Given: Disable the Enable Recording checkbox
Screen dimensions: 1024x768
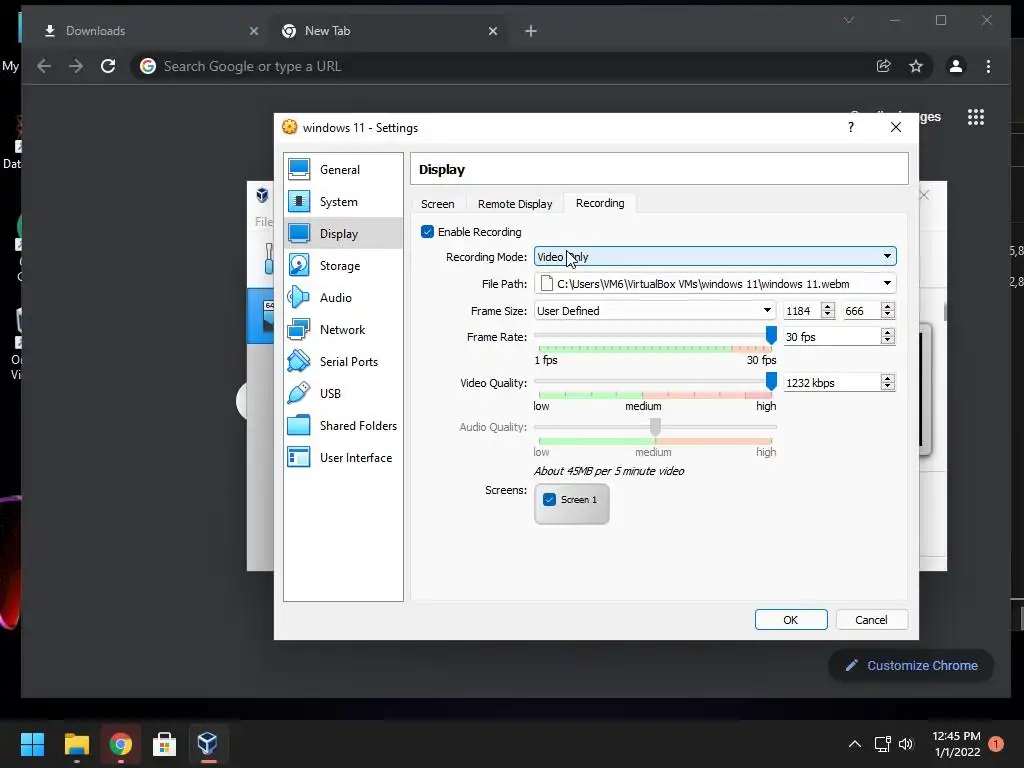Looking at the screenshot, I should 427,232.
